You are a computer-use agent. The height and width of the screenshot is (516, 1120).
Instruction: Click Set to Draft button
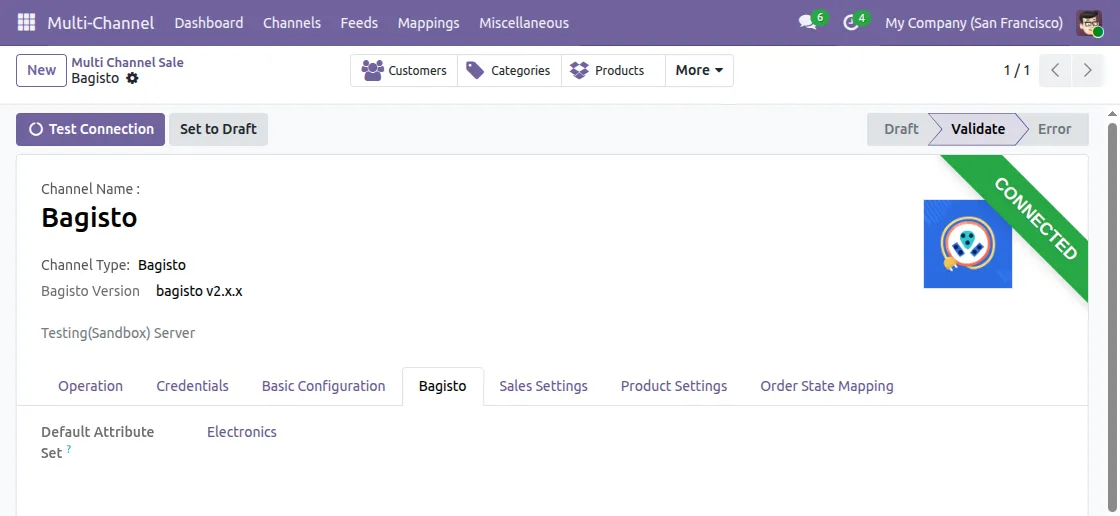(x=219, y=129)
